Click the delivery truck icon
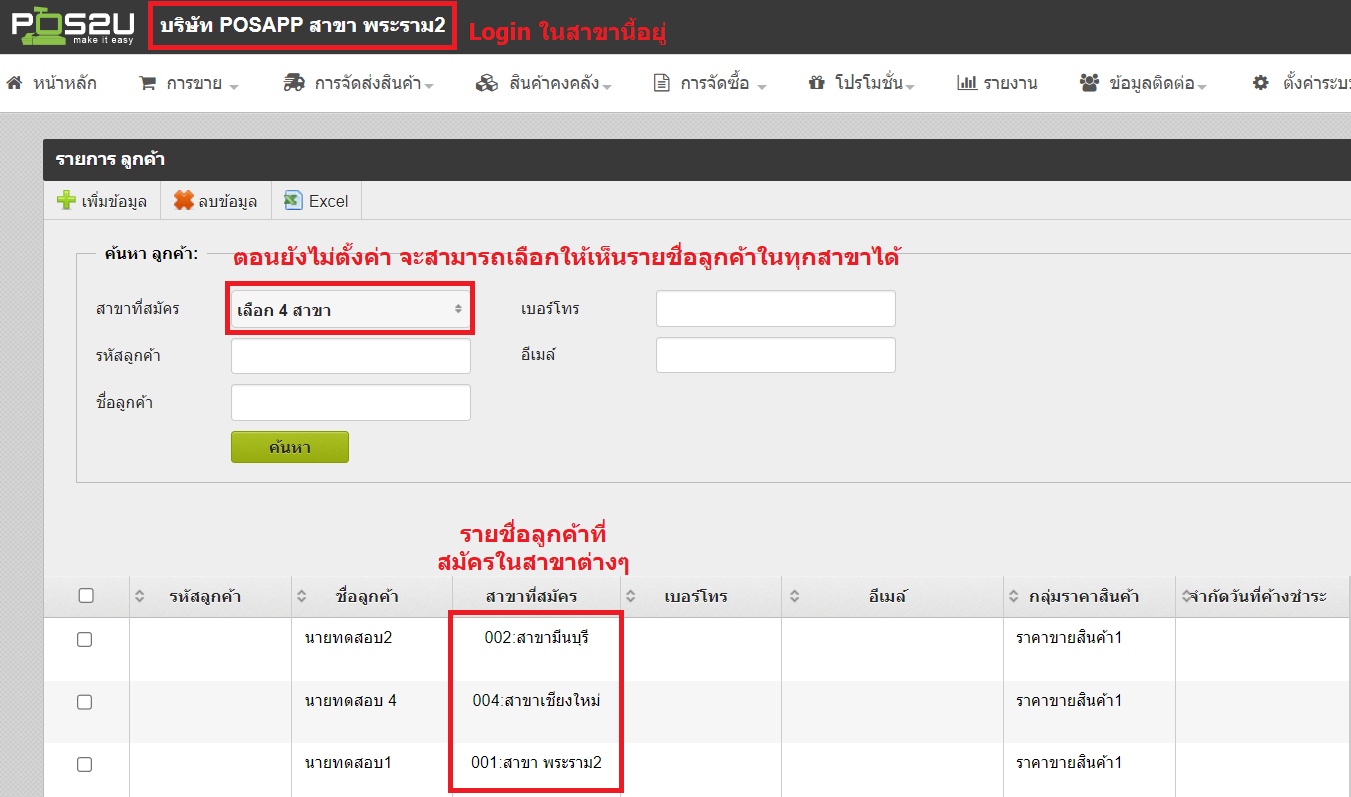1351x797 pixels. (x=294, y=83)
